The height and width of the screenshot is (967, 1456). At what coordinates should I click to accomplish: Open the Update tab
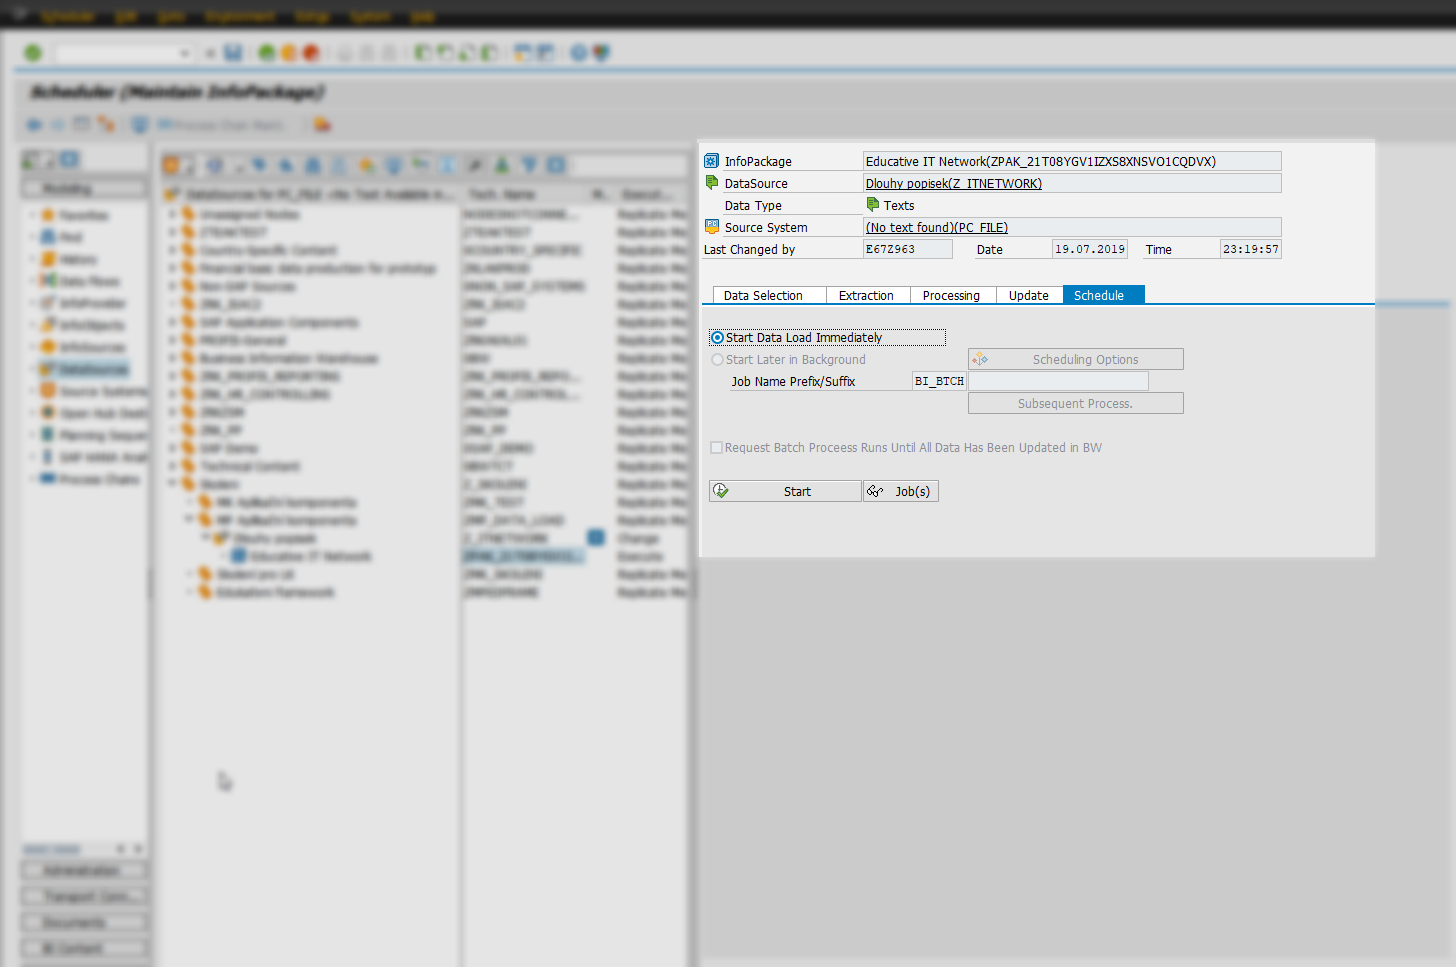(x=1029, y=295)
